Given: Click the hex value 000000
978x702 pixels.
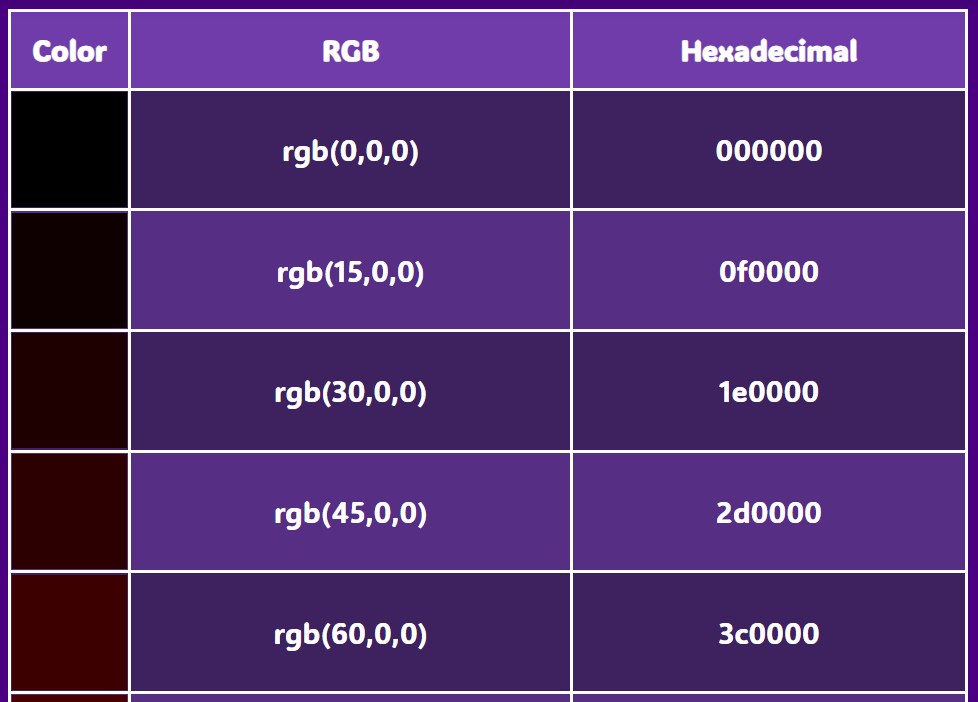Looking at the screenshot, I should point(769,151).
